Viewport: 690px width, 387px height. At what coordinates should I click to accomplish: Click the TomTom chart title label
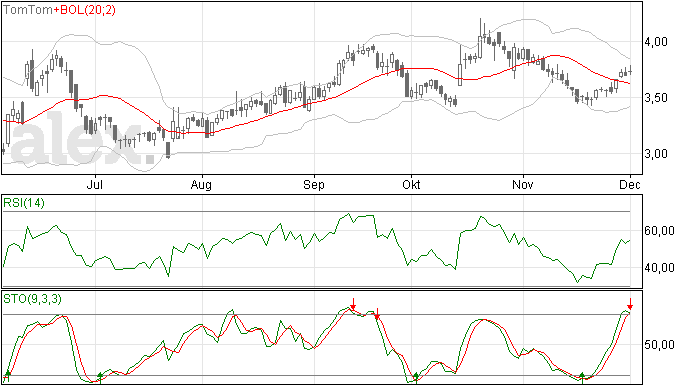28,10
